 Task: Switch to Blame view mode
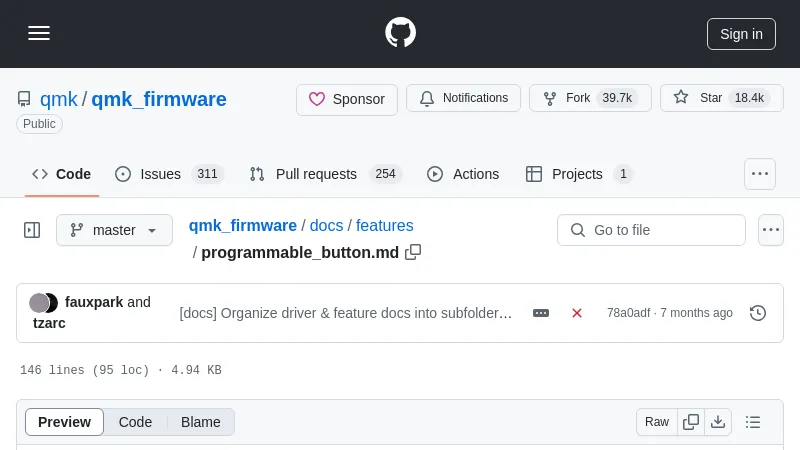click(x=200, y=422)
